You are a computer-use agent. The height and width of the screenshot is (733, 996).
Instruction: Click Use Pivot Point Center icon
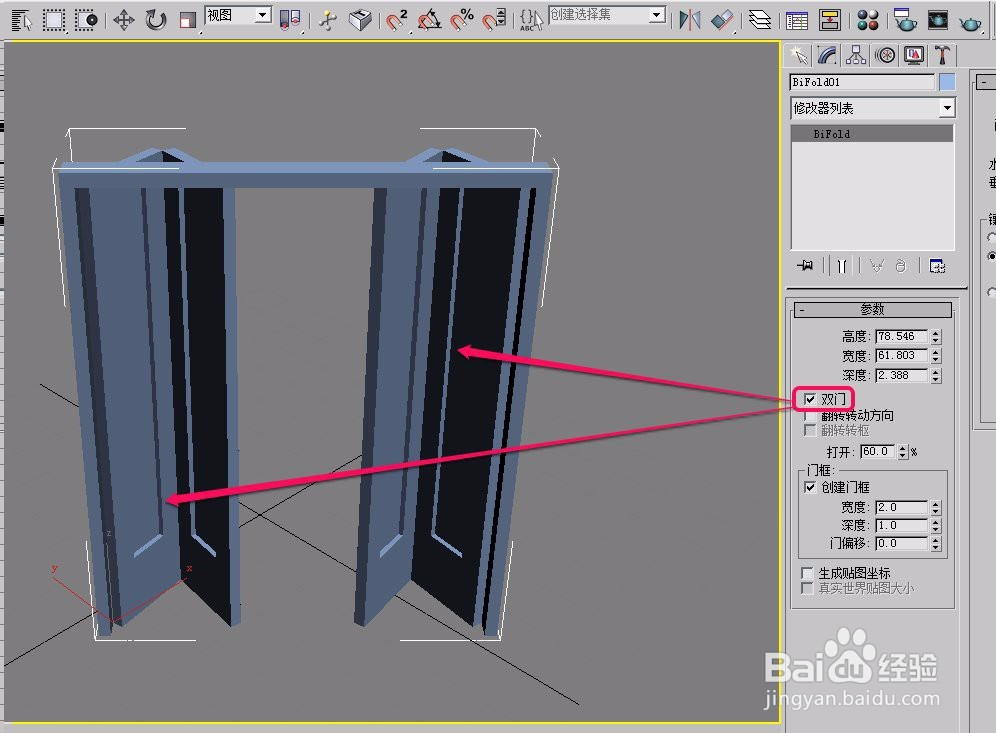point(290,20)
